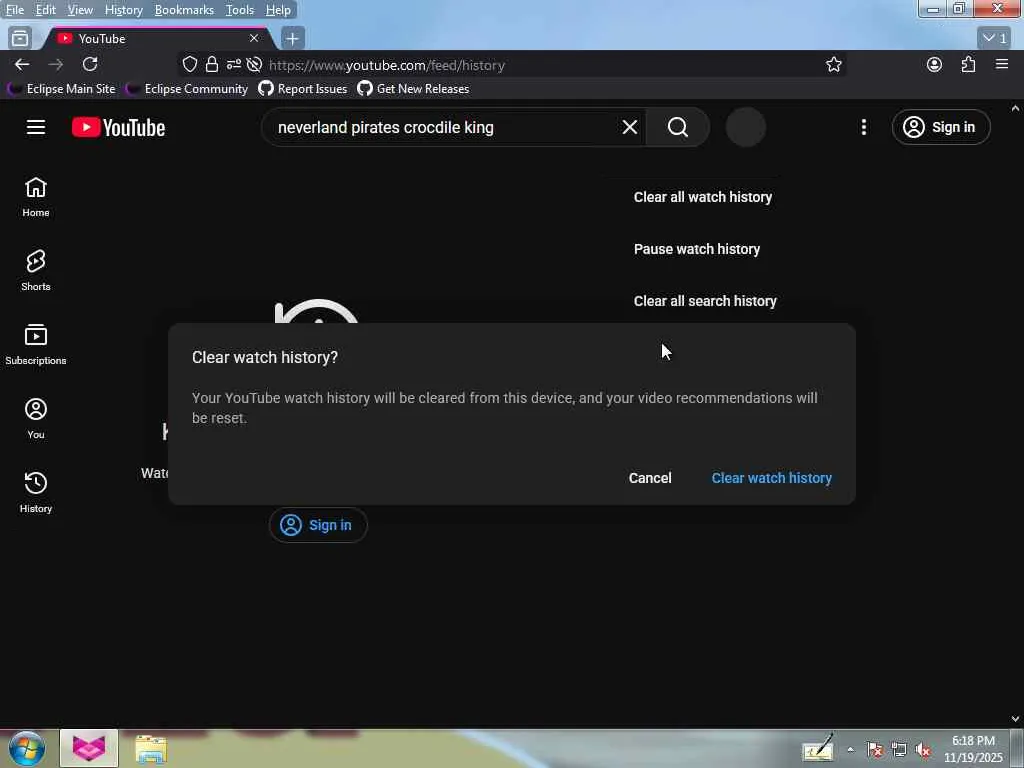Open YouTube settings three-dot menu
This screenshot has width=1024, height=768.
pos(863,127)
